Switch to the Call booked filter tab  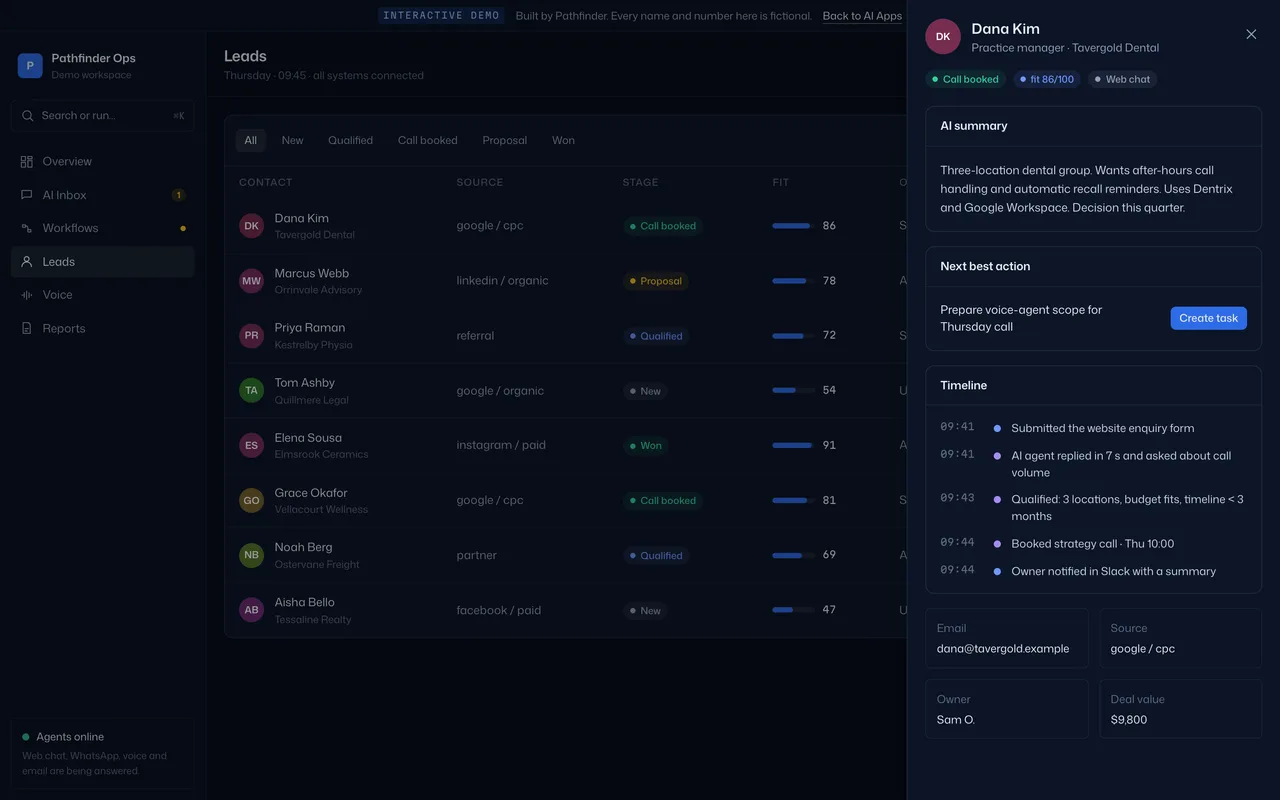[x=428, y=140]
